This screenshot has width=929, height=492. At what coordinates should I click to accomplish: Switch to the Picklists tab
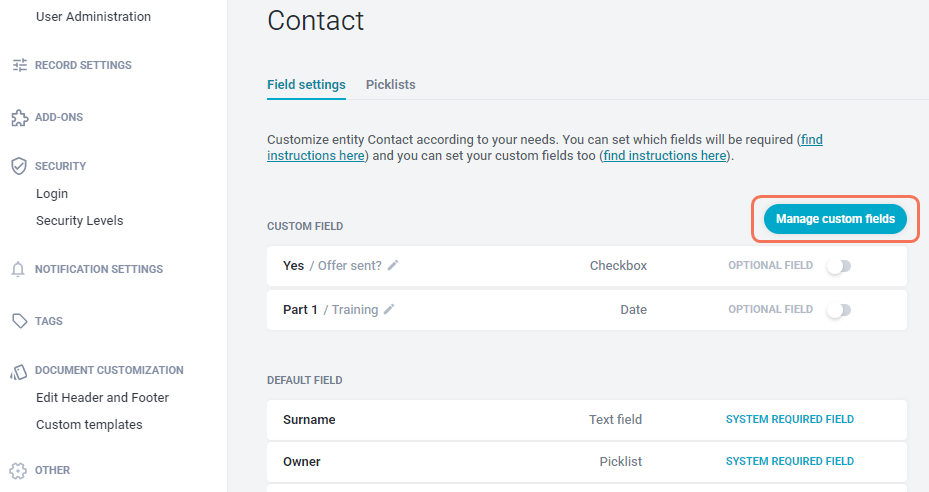click(x=390, y=85)
